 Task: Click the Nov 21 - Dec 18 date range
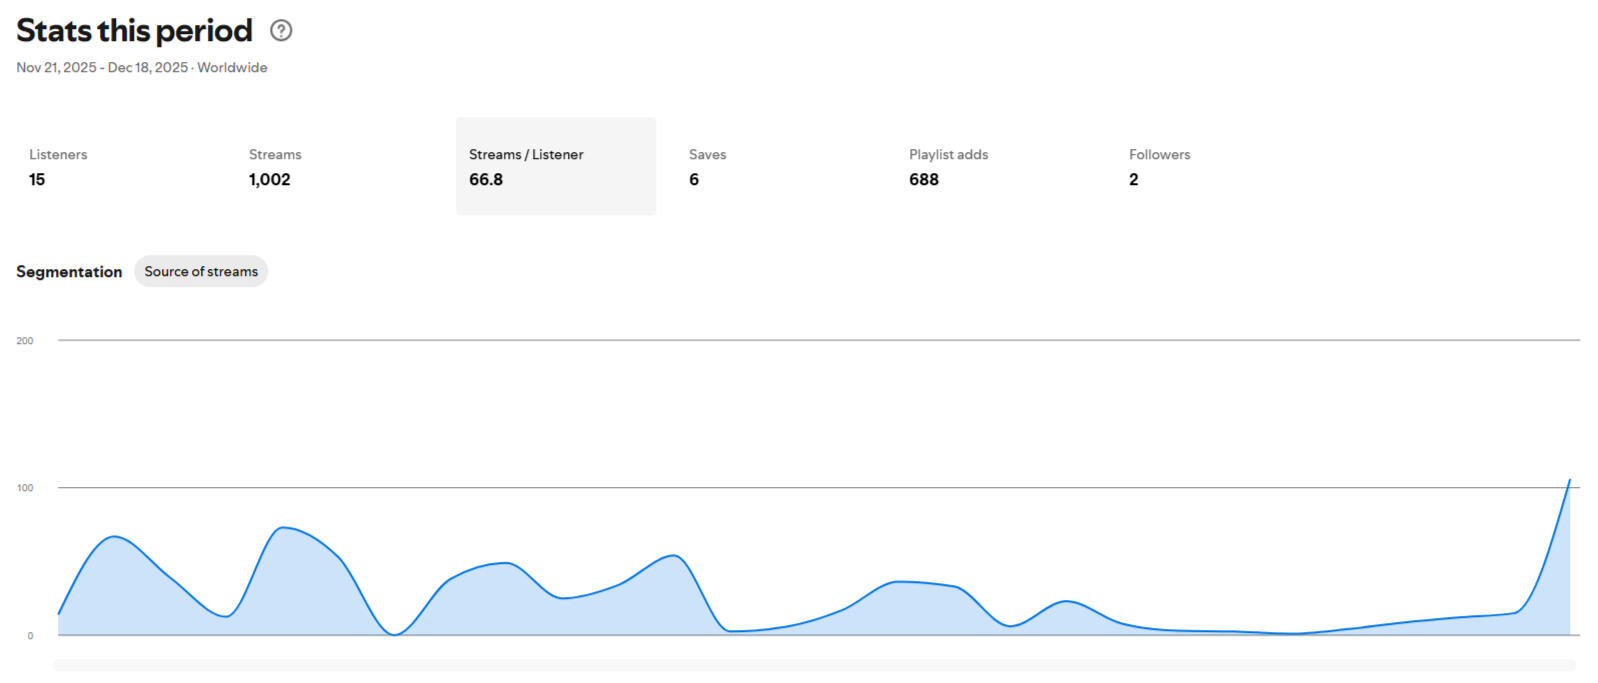[102, 68]
